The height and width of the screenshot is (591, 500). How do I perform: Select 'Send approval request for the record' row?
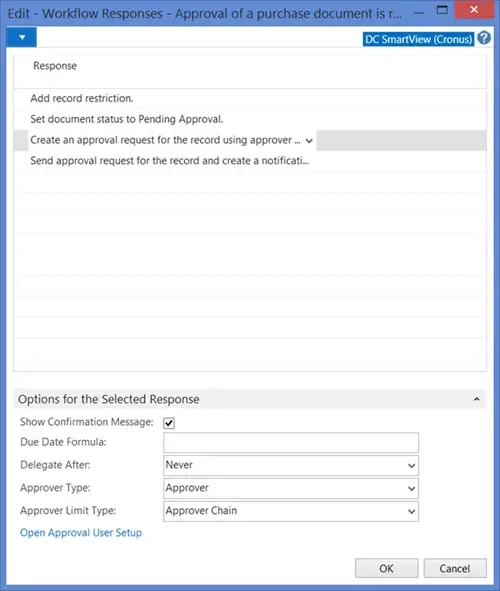coord(249,161)
